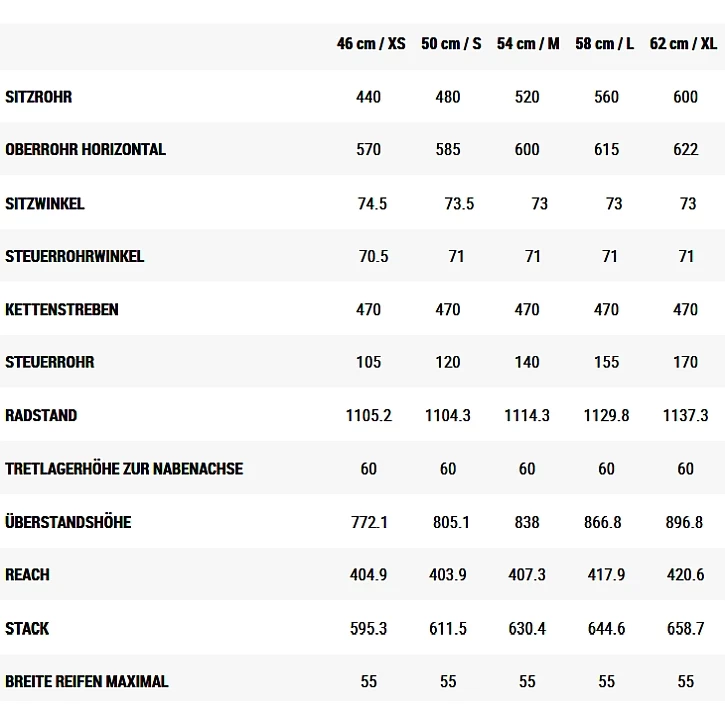Select the TRETLAGERHÖHE ZUR NABENACHSE label
The image size is (725, 725).
tap(124, 468)
